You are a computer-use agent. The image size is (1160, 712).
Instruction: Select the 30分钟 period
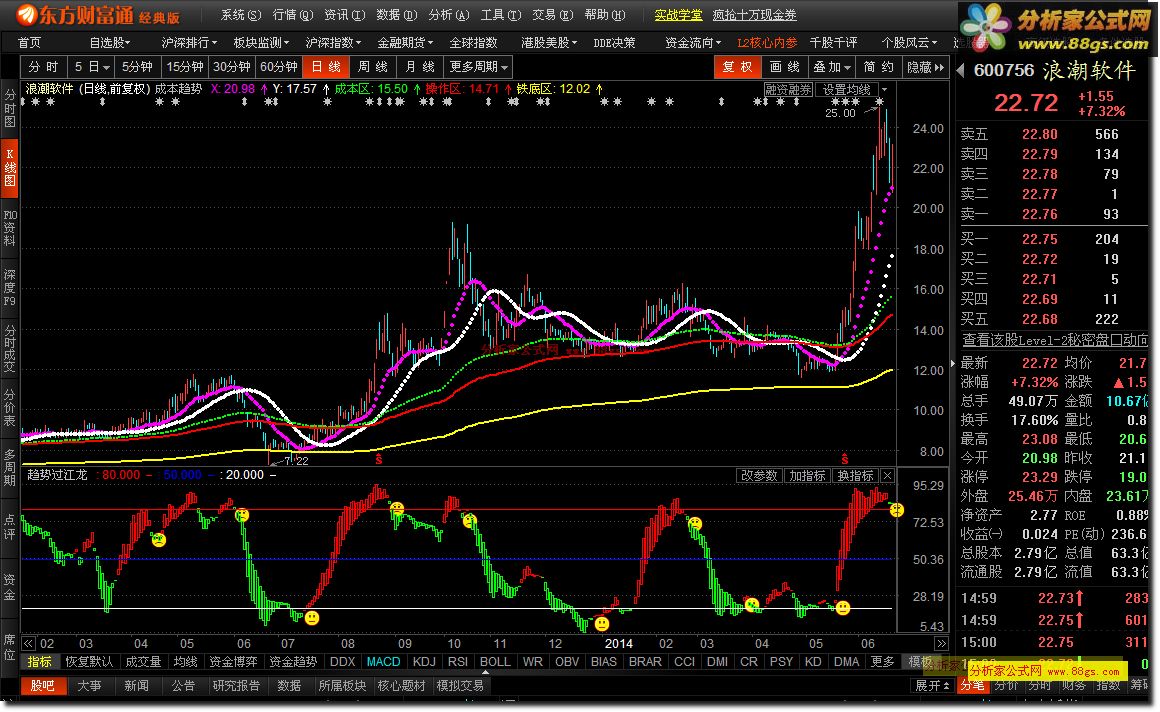pos(232,67)
